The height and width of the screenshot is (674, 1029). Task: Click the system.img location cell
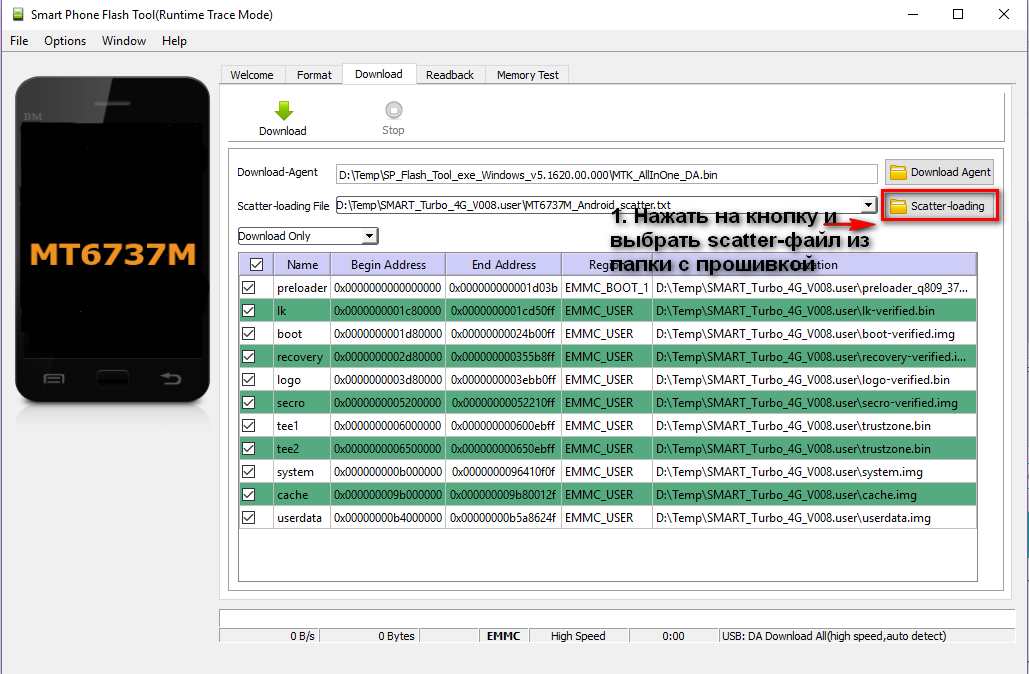[x=814, y=471]
